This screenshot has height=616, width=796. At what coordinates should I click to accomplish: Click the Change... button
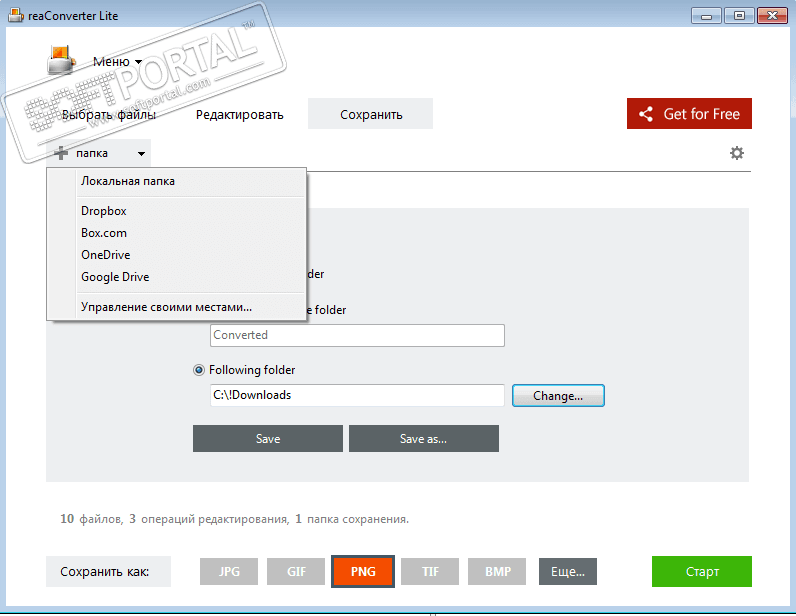coord(558,396)
